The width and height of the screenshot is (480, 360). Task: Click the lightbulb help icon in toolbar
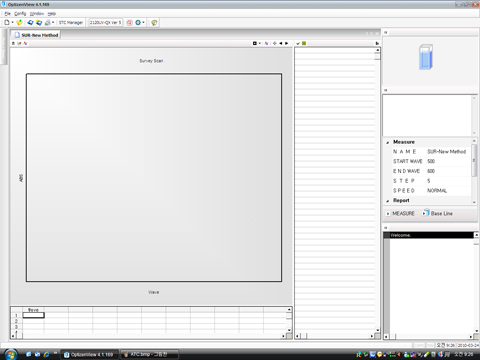coord(154,22)
